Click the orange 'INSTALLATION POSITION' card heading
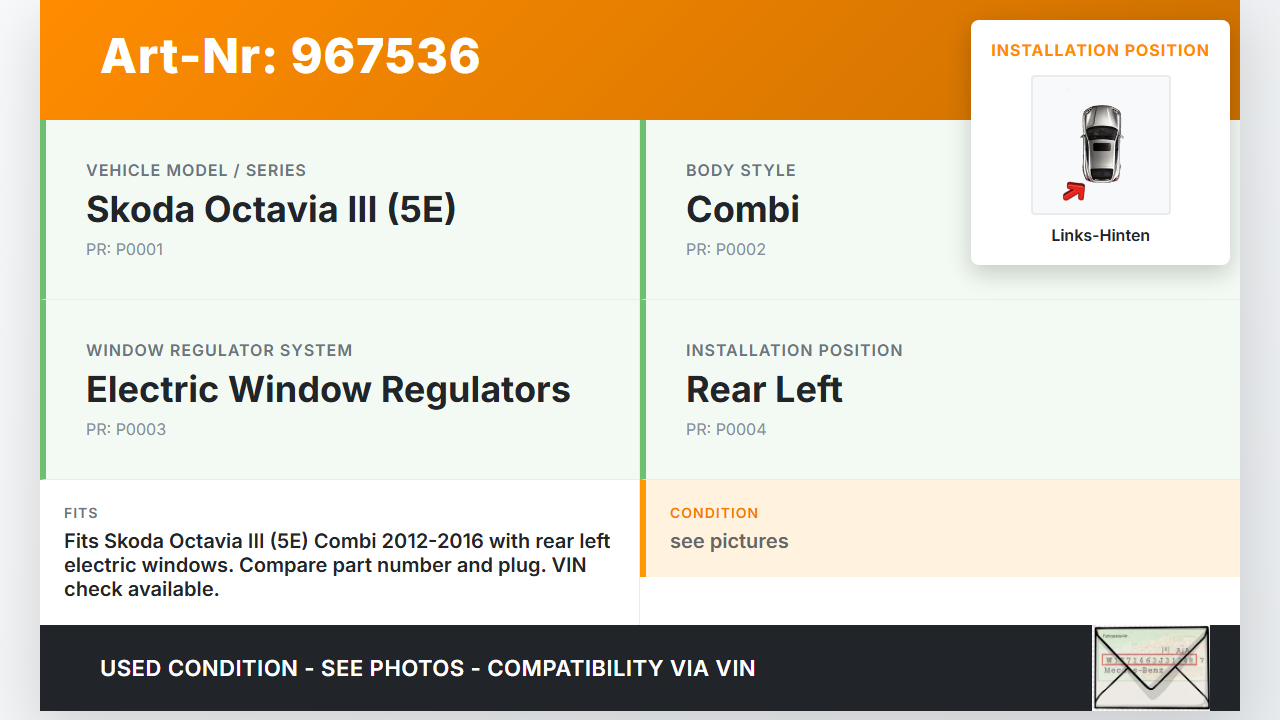This screenshot has width=1280, height=720. click(1100, 51)
